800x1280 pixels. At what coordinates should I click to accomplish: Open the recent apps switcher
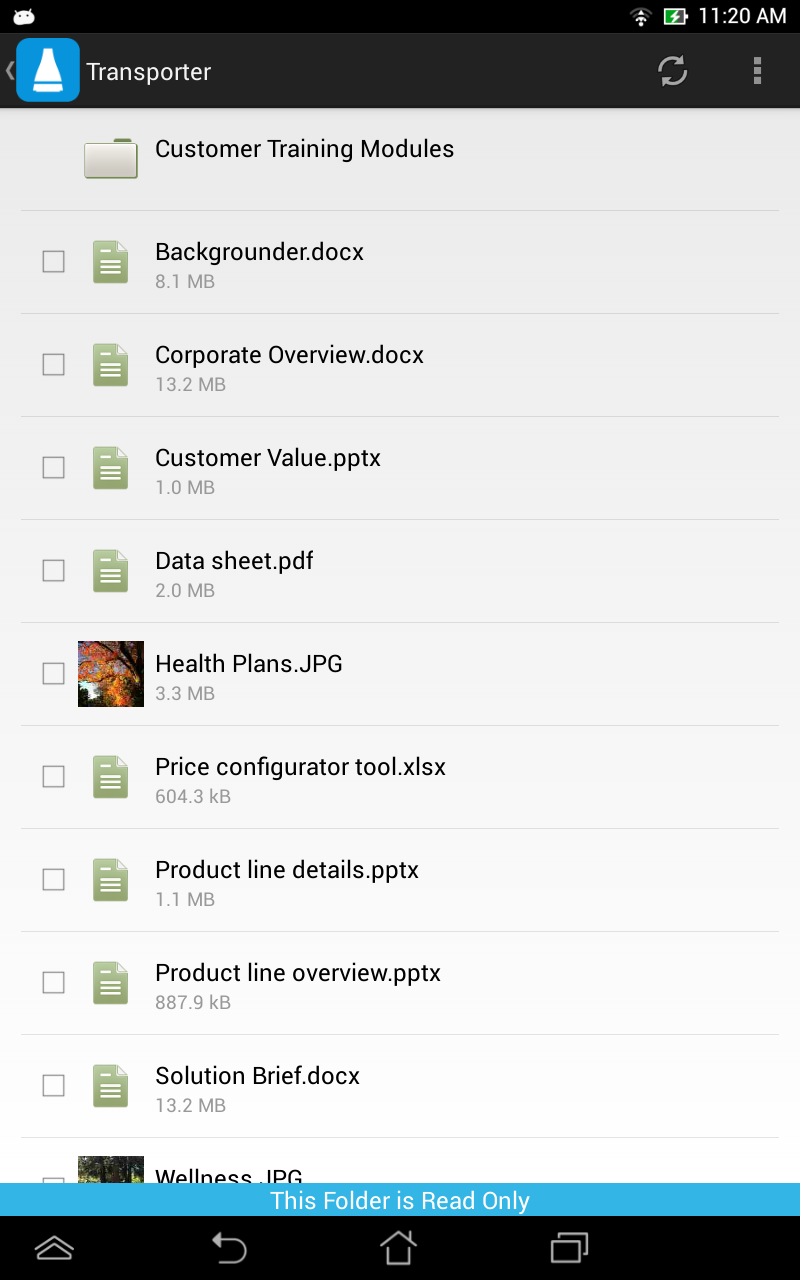pyautogui.click(x=569, y=1247)
